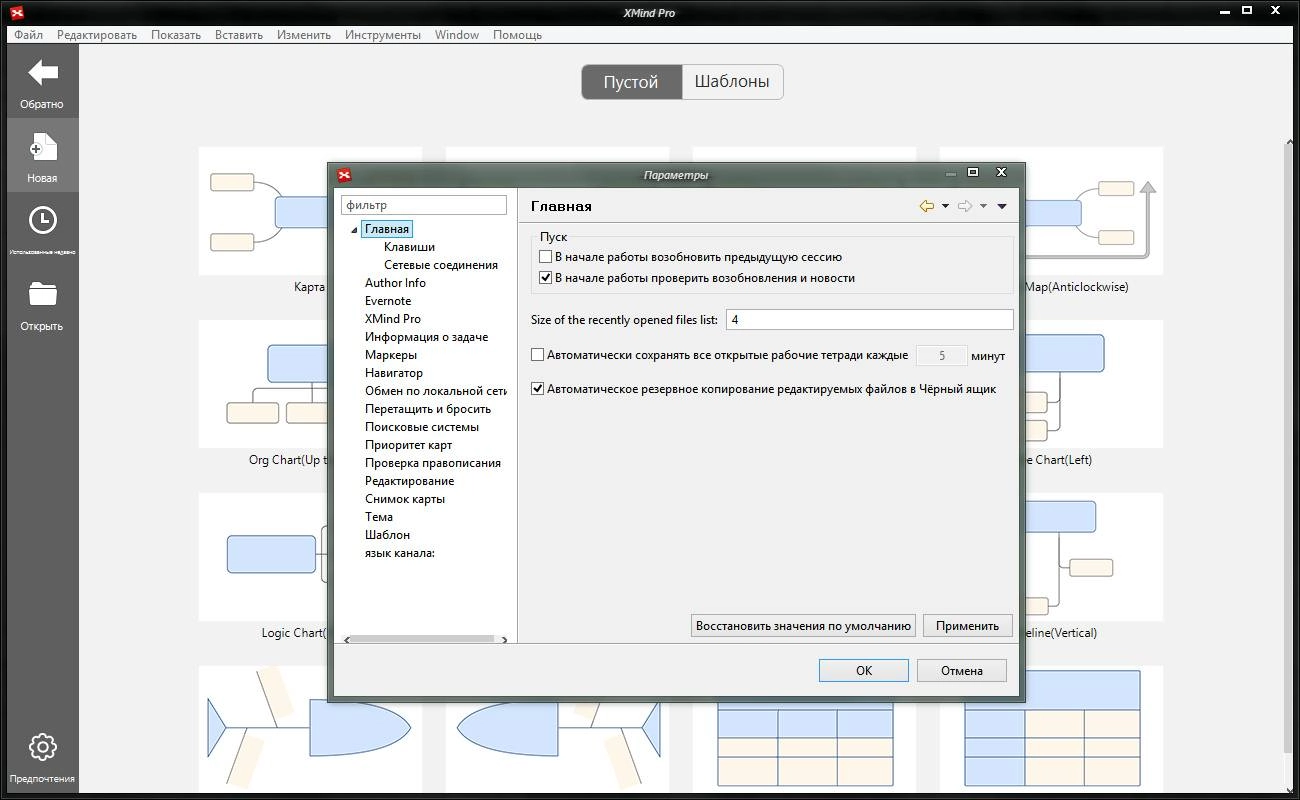Select Сетевые соединения in preferences tree
The image size is (1300, 800).
[441, 265]
